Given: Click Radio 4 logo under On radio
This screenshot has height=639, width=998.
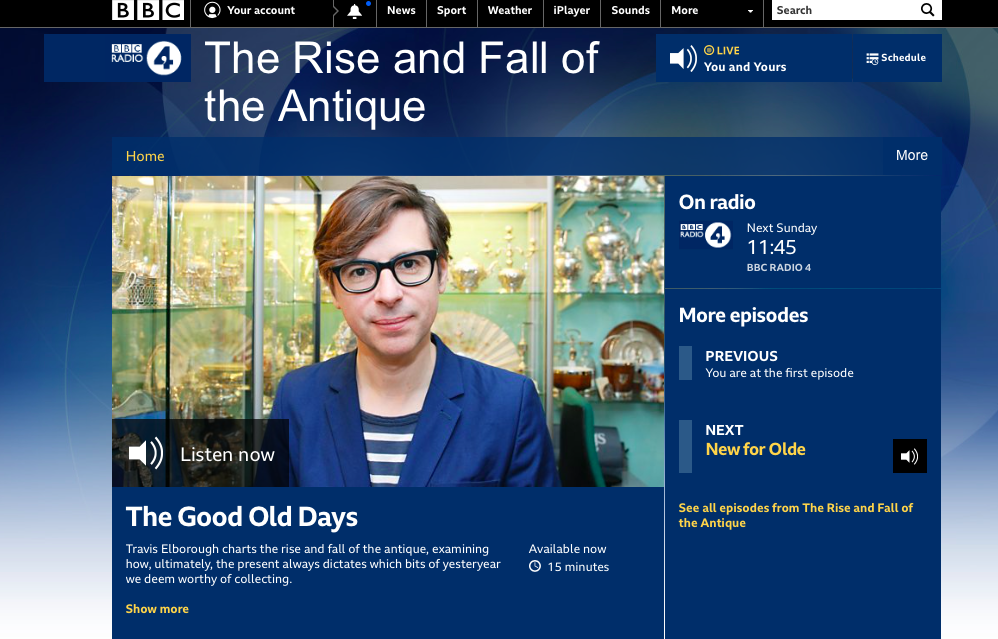Looking at the screenshot, I should [705, 235].
